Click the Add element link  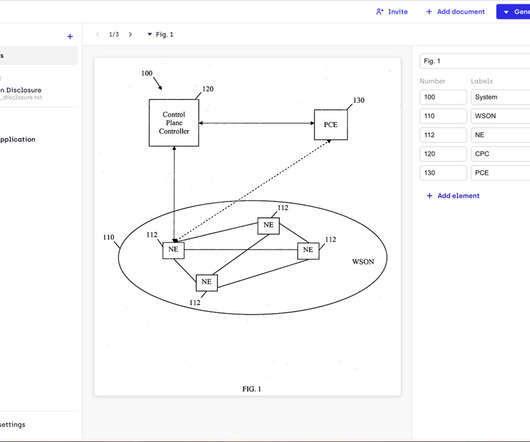(453, 196)
